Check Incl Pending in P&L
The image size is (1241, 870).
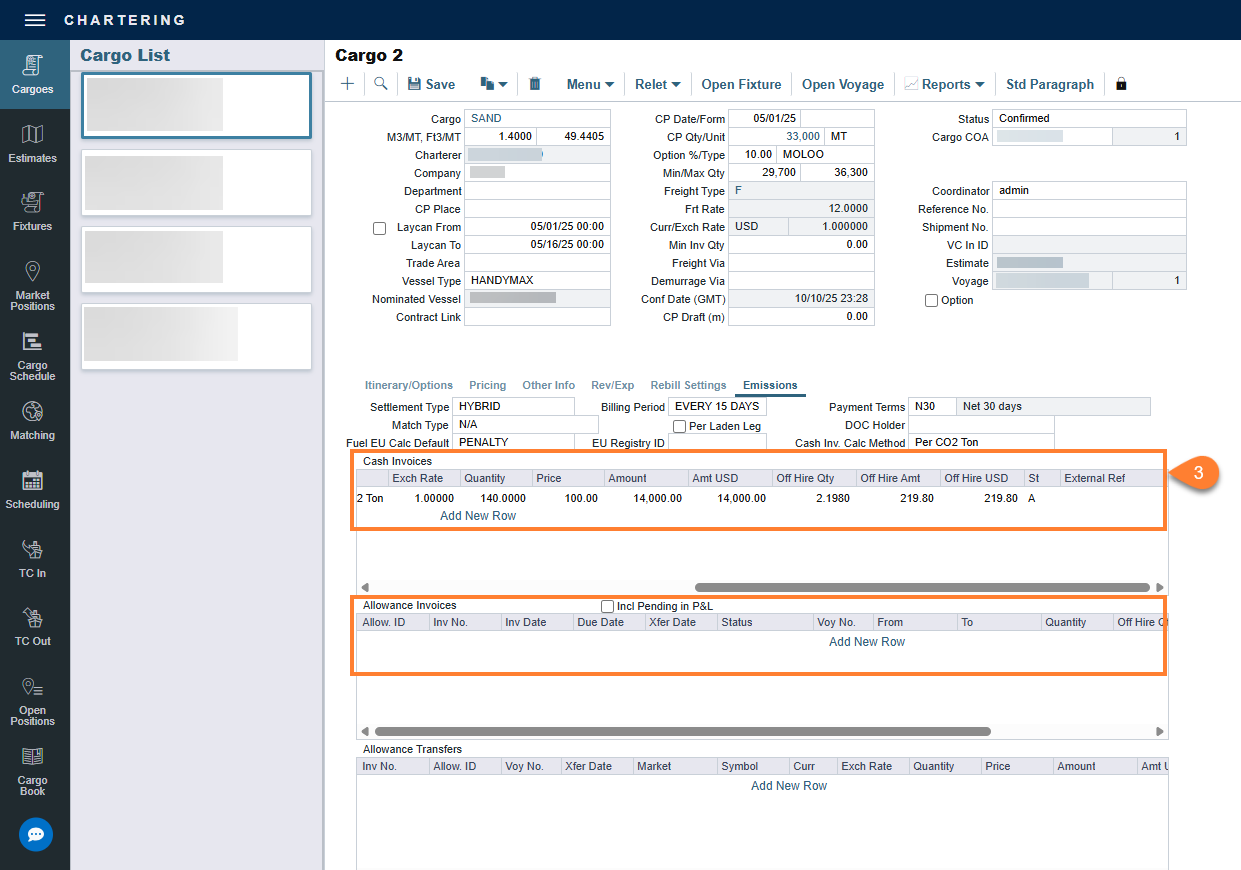pos(607,606)
